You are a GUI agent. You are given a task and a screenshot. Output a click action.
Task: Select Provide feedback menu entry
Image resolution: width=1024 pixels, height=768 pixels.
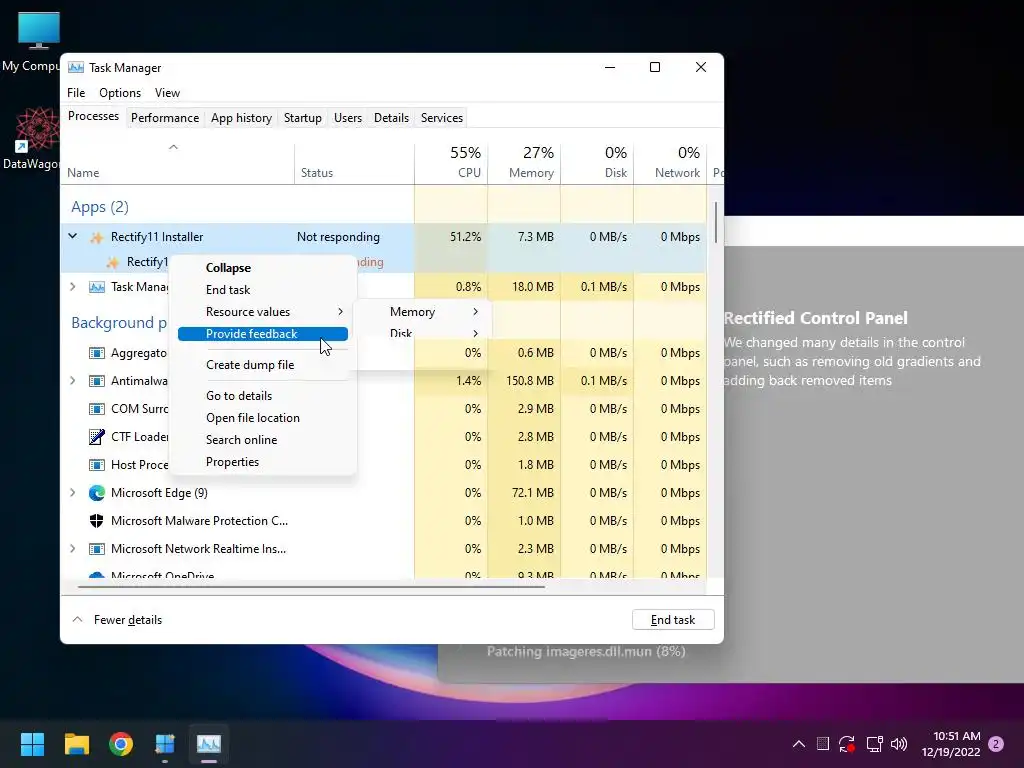[x=263, y=334]
